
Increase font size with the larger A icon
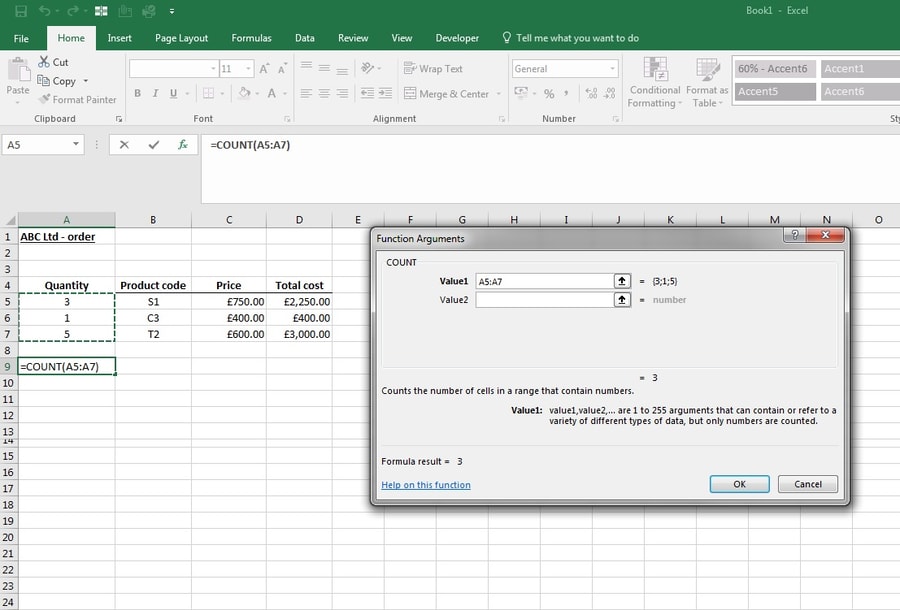[264, 69]
